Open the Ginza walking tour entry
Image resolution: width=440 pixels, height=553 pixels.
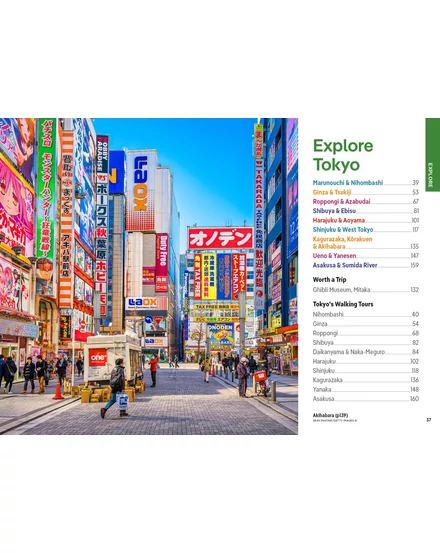(x=366, y=324)
